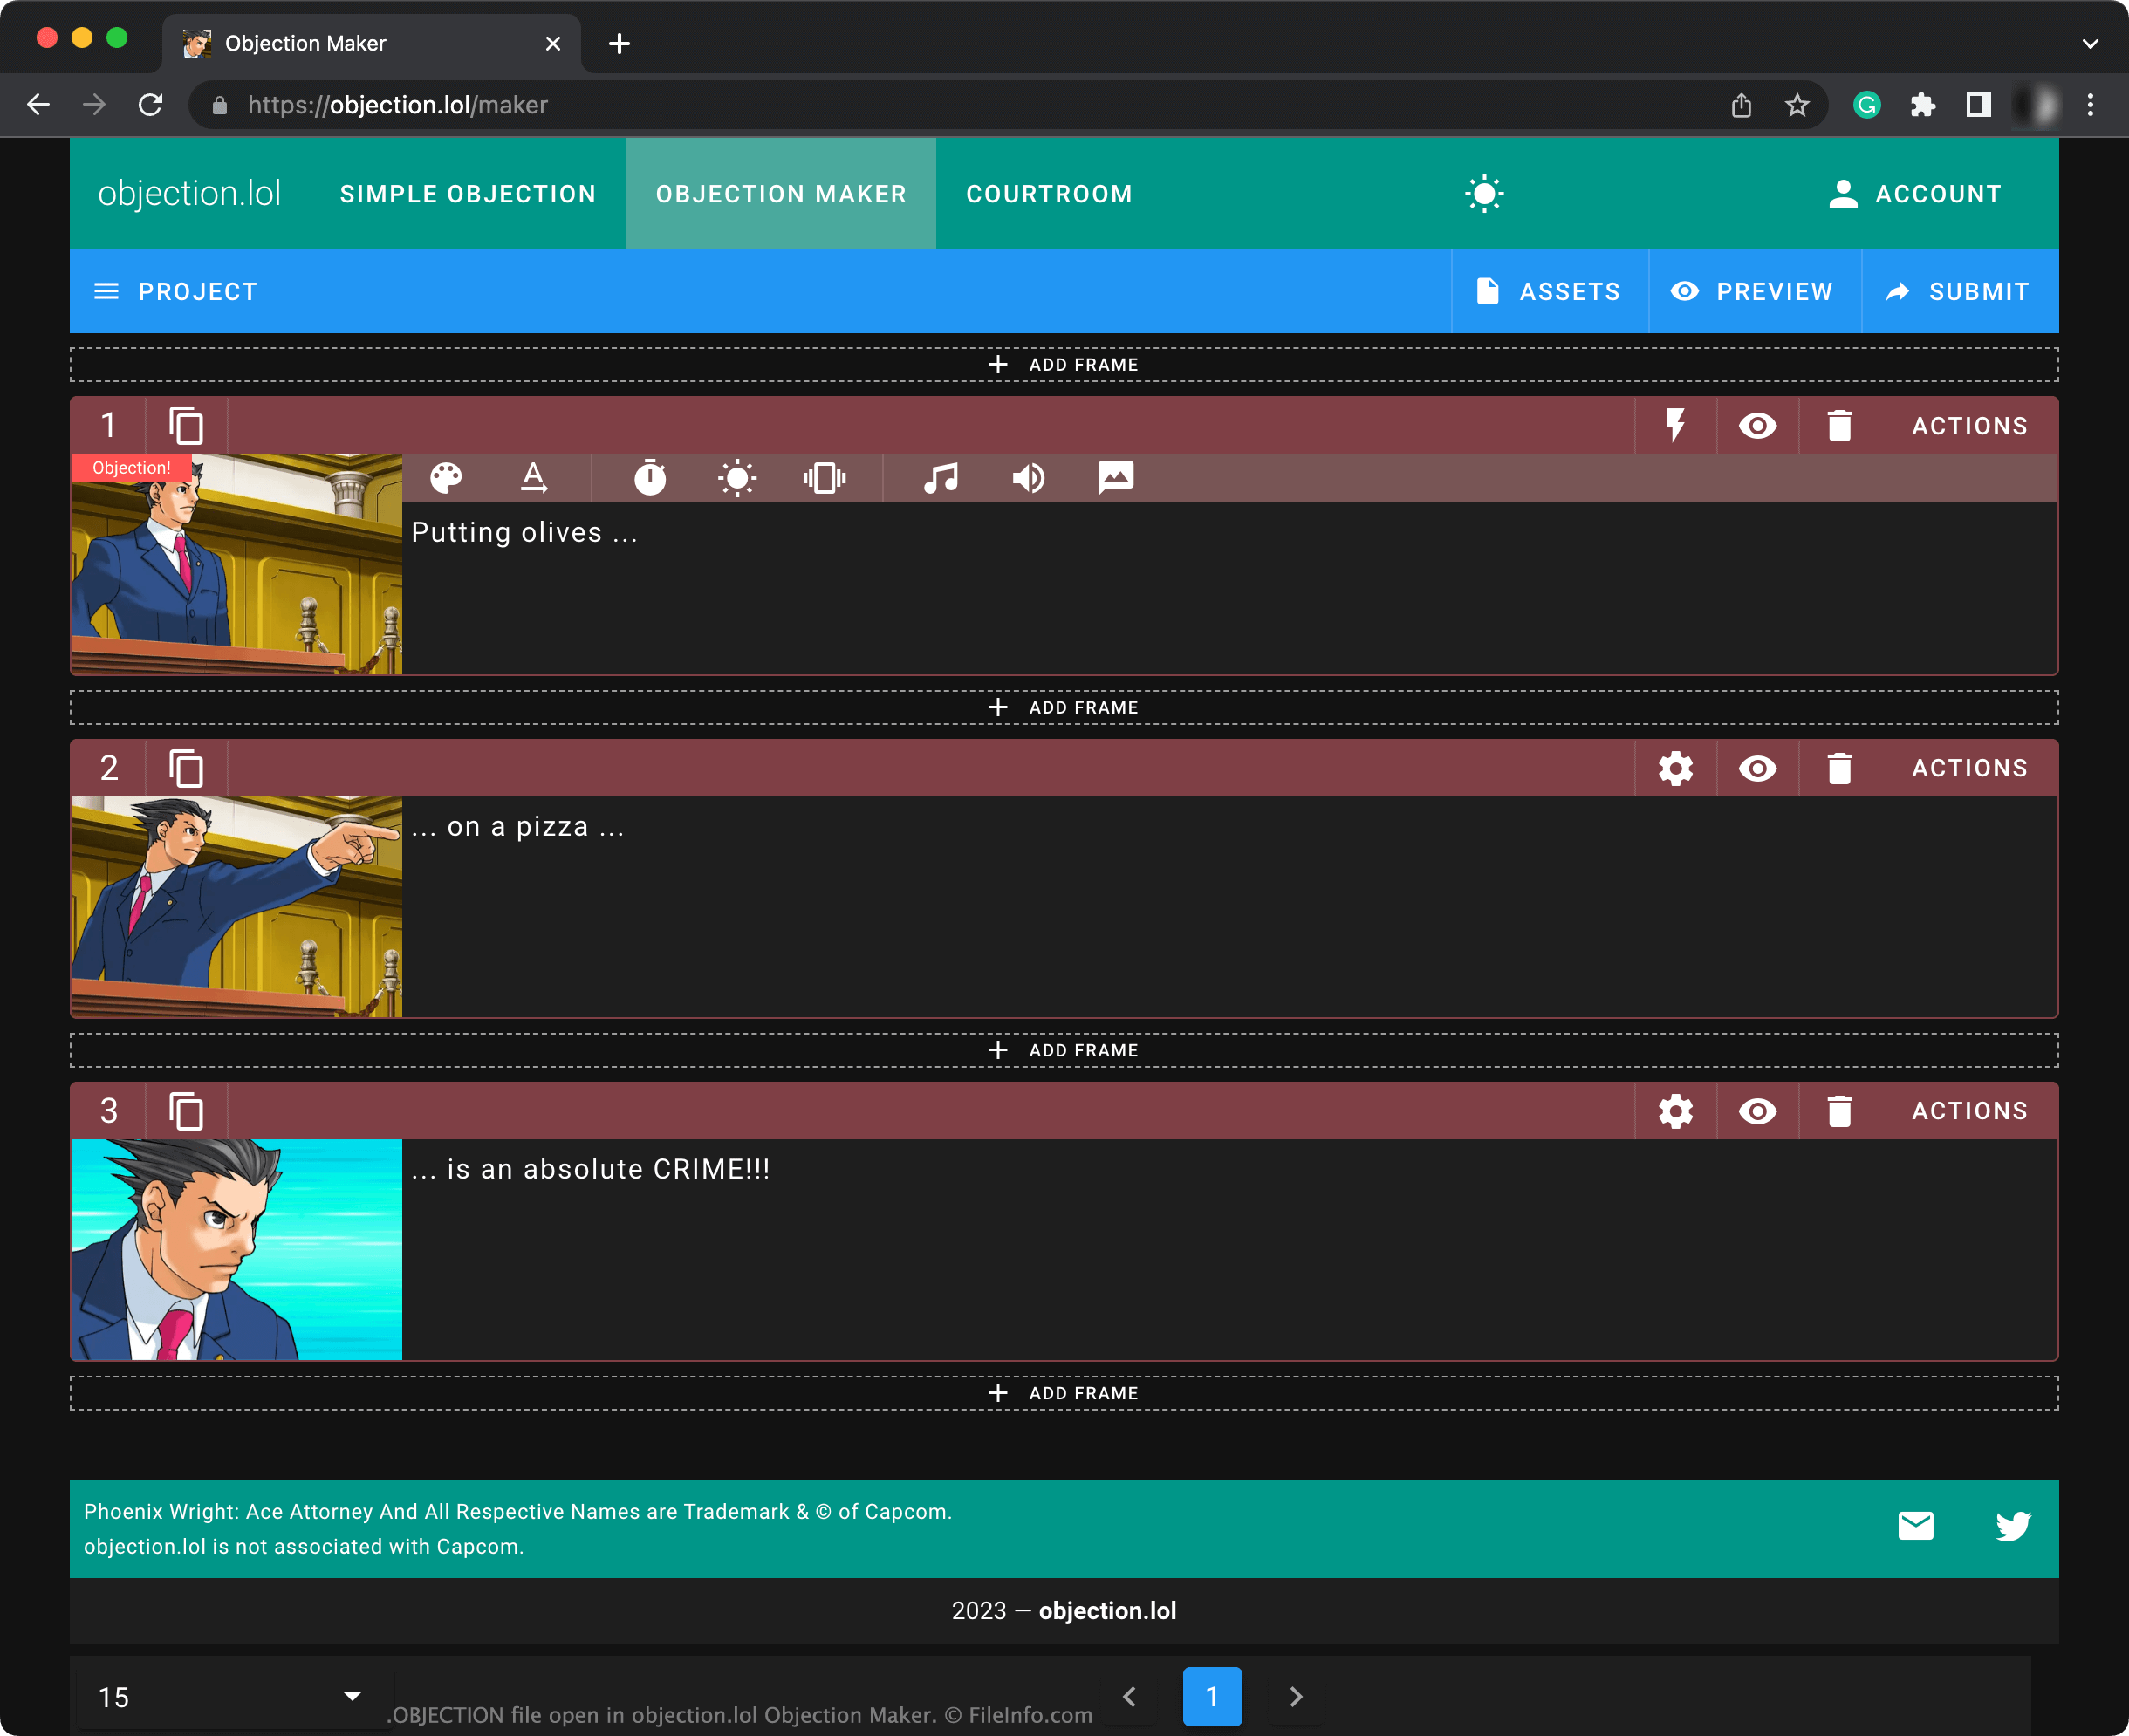Screen dimensions: 2129x1736
Task: Go to the COURTROOM tab
Action: (1049, 194)
